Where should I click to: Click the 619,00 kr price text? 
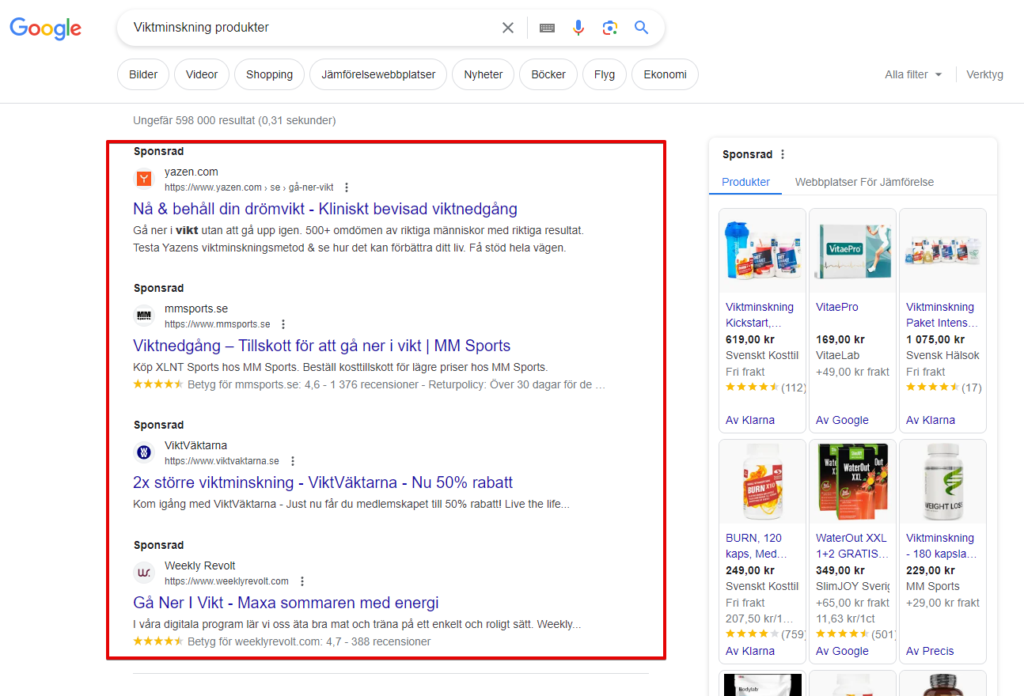[x=750, y=340]
